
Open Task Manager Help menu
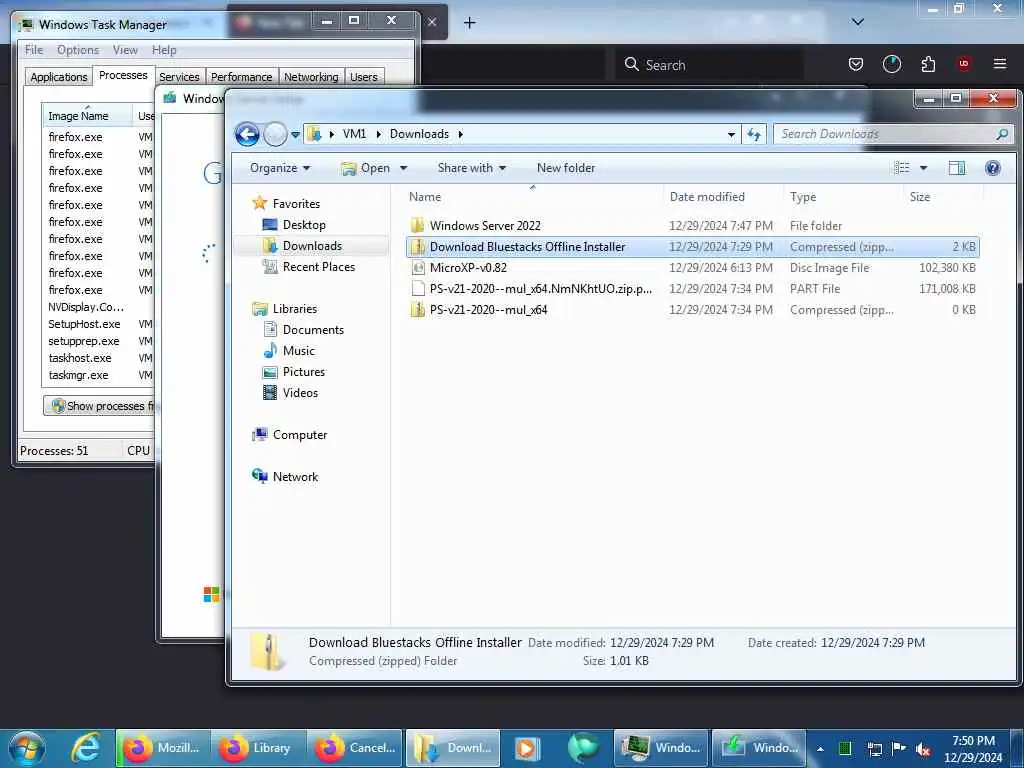pyautogui.click(x=164, y=50)
